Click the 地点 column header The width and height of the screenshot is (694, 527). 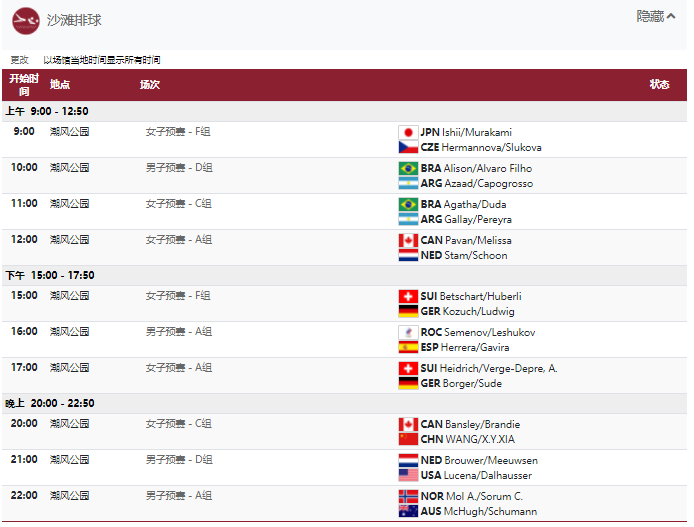click(x=60, y=85)
